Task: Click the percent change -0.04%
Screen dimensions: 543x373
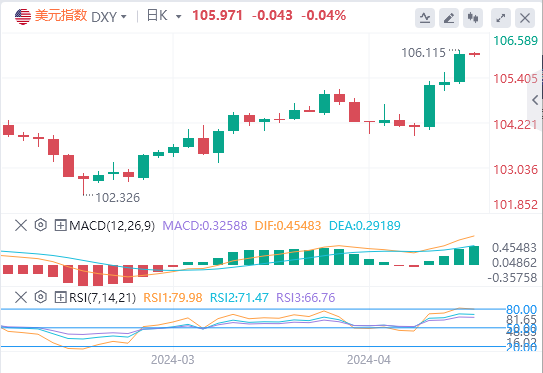Action: [323, 16]
